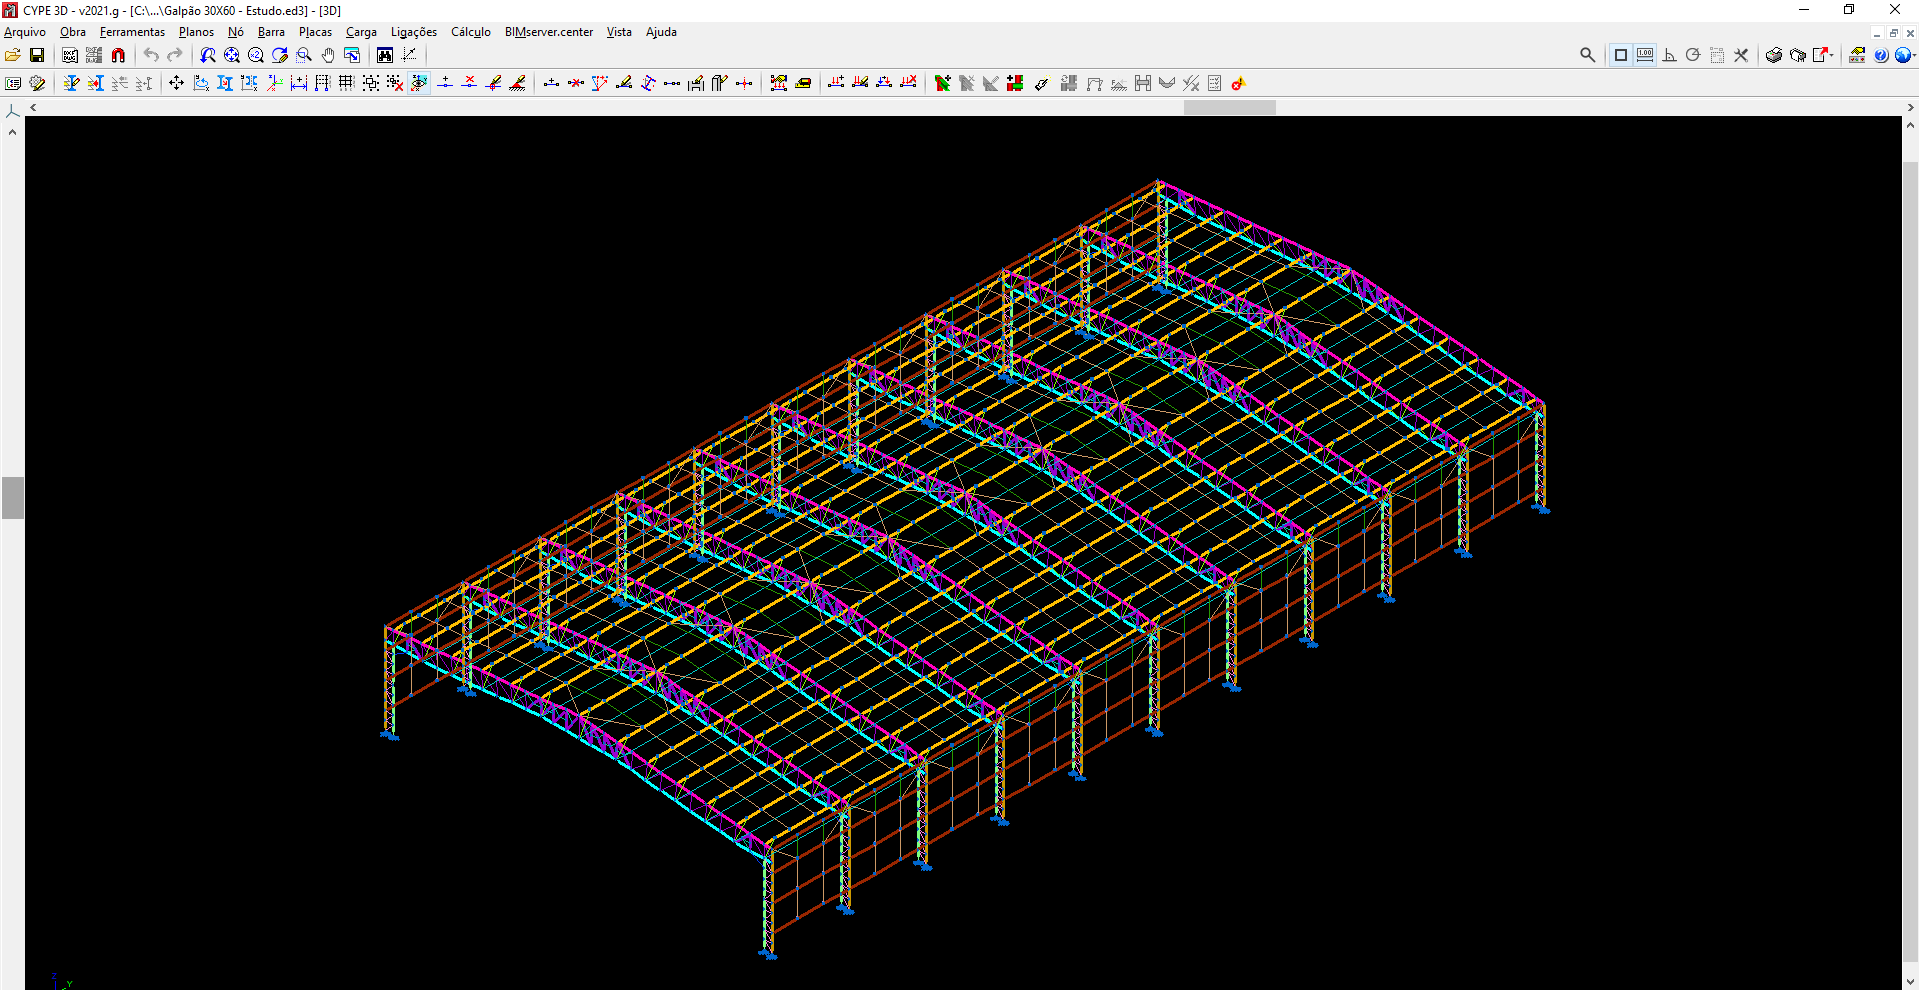Click the four-arrow move tool icon
Viewport: 1919px width, 990px height.
(176, 83)
